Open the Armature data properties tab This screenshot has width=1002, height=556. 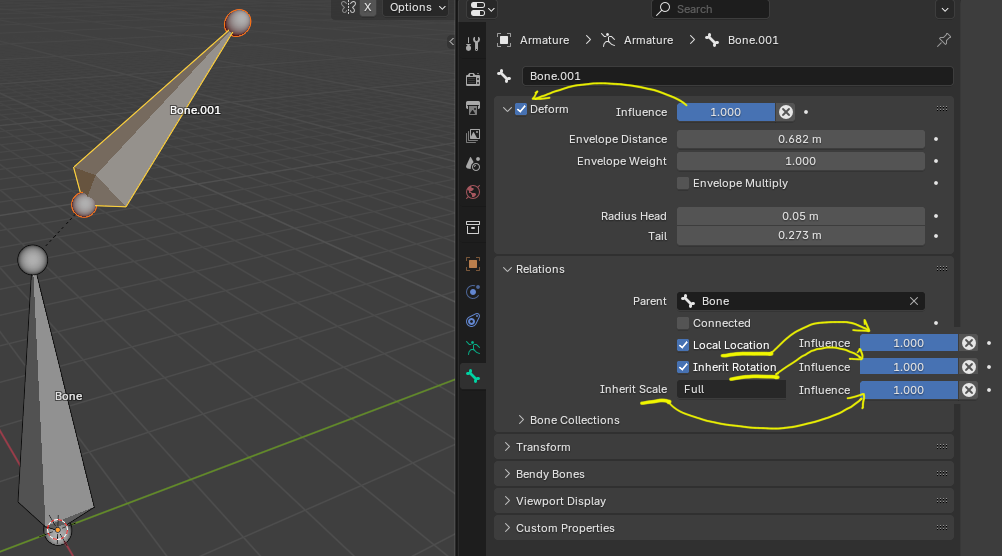[x=473, y=348]
